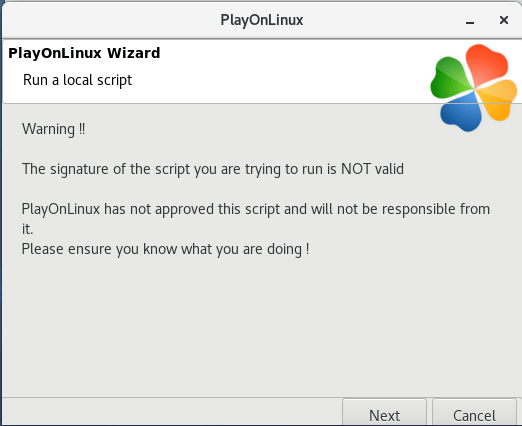Click the blue petal of the logo

coord(462,113)
